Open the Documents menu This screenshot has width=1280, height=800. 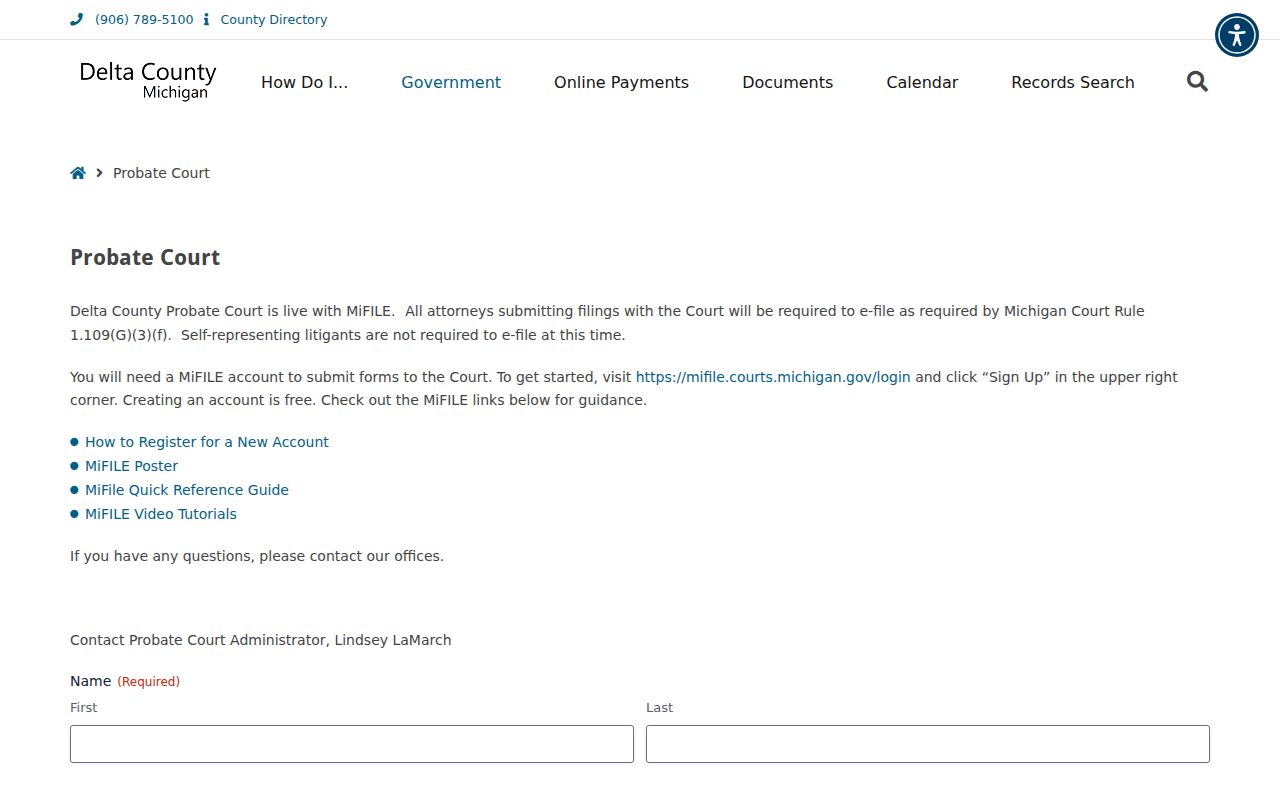pyautogui.click(x=788, y=82)
